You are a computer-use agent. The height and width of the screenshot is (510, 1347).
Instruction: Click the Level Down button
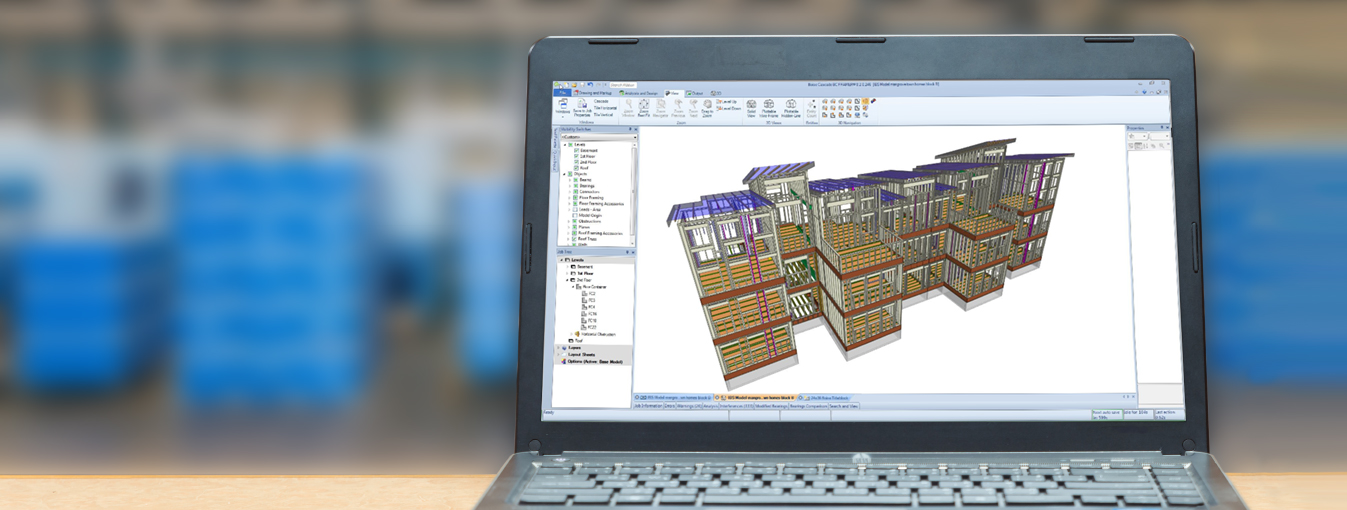729,108
